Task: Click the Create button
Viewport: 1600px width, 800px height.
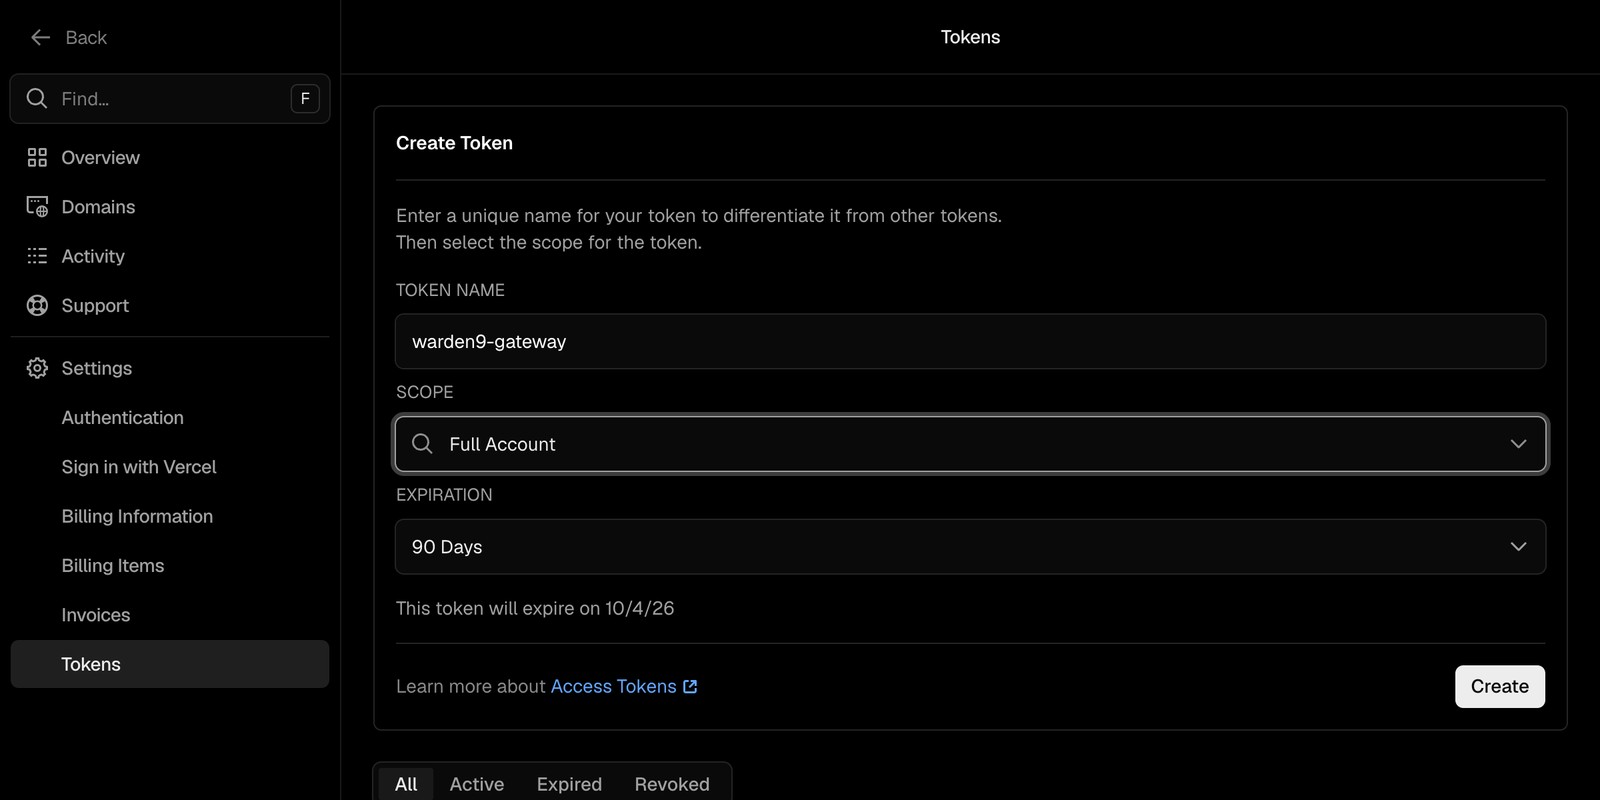Action: tap(1500, 687)
